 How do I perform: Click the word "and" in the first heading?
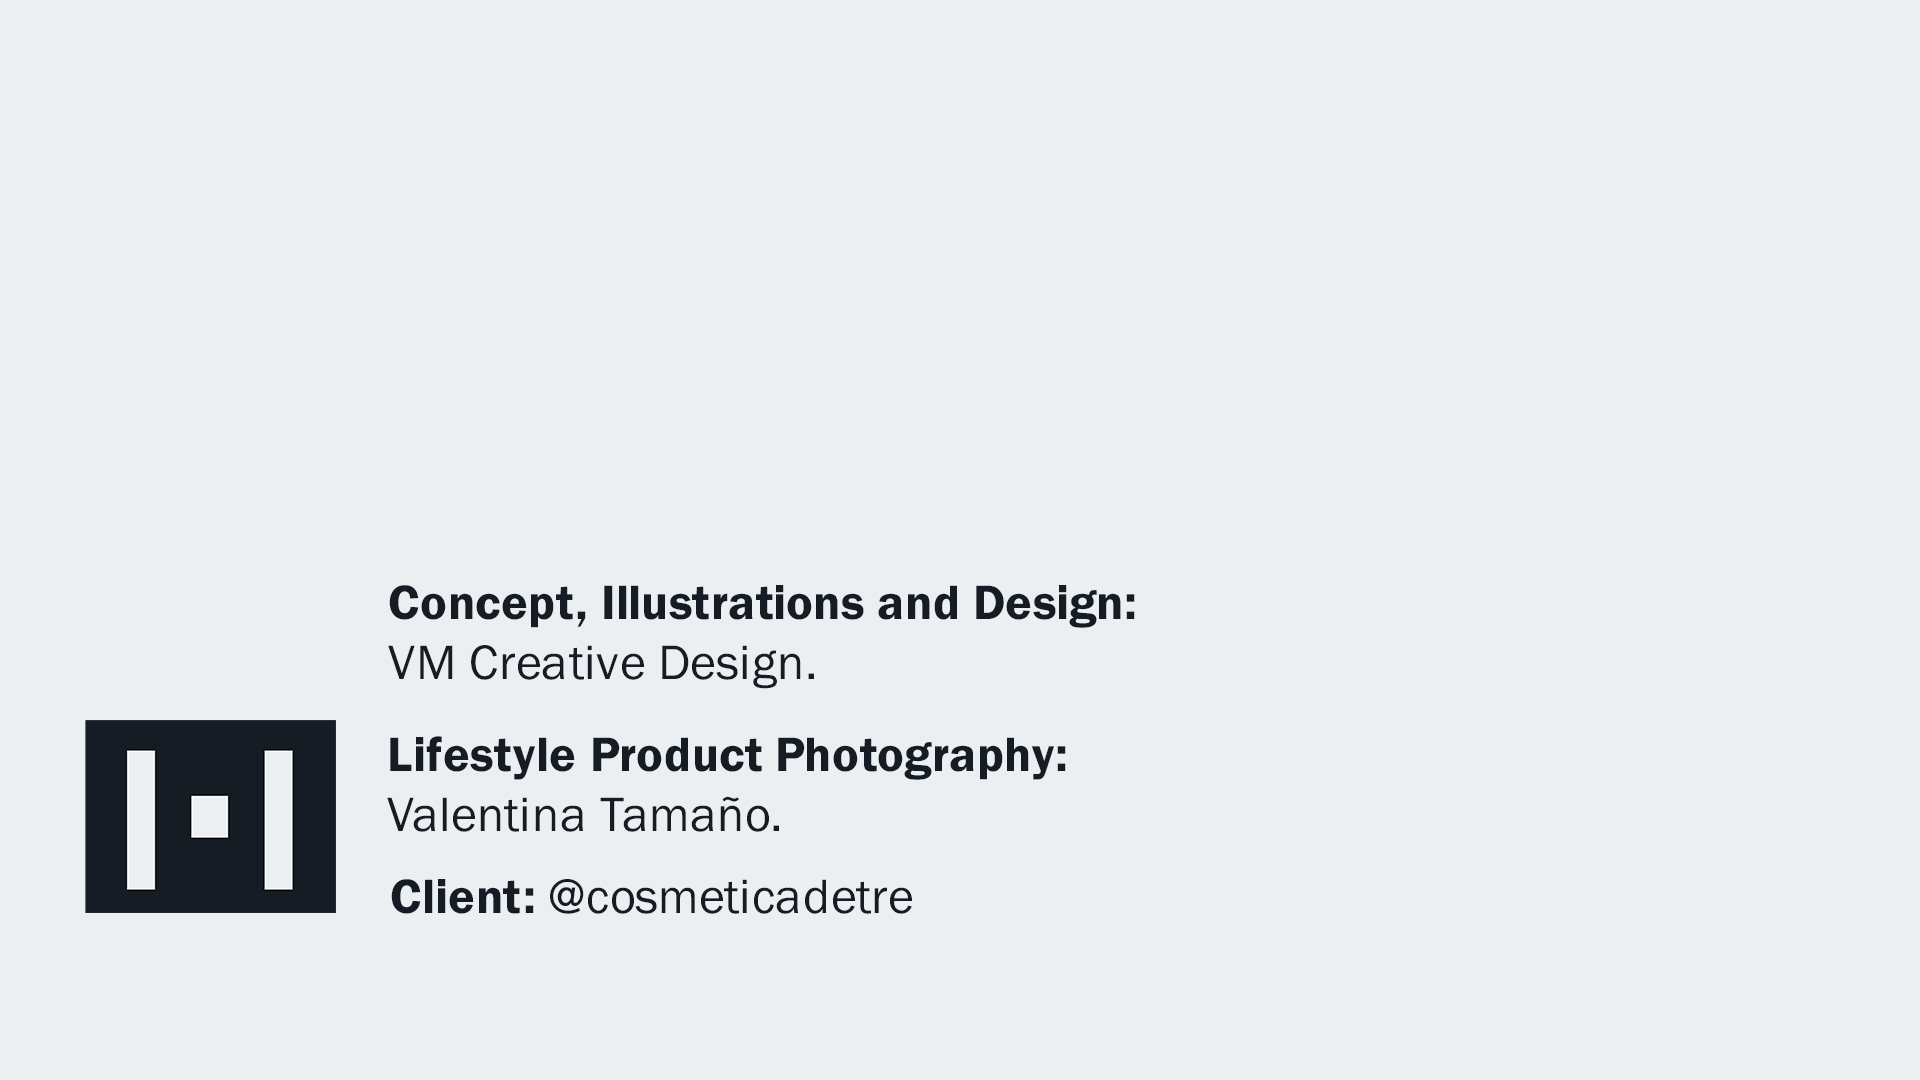click(x=918, y=603)
